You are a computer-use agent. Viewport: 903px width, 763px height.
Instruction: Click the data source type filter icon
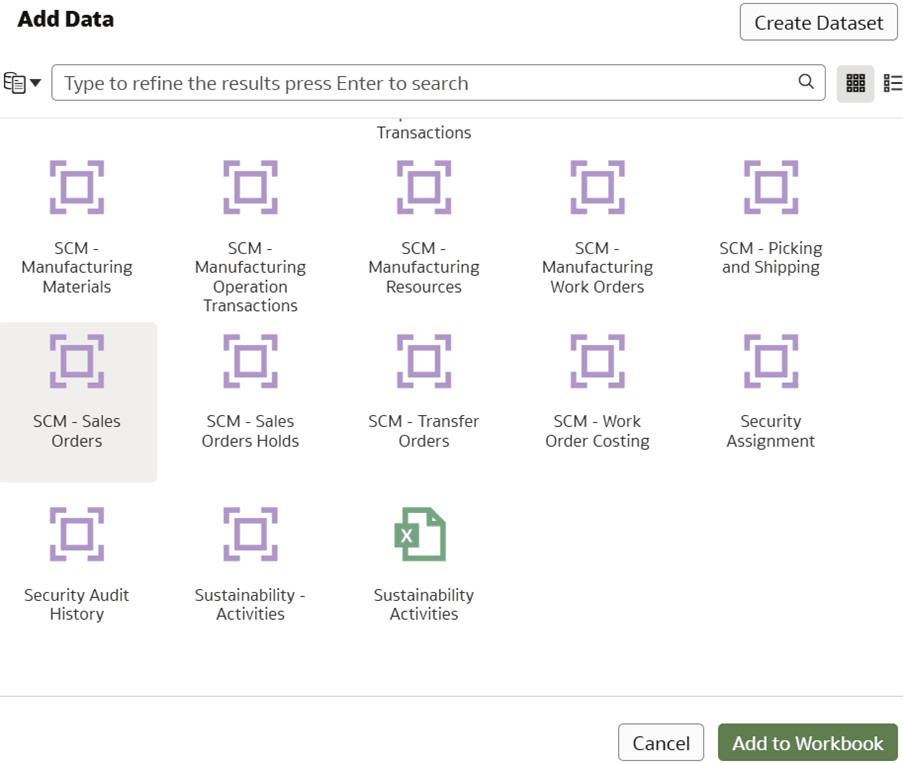pos(14,83)
